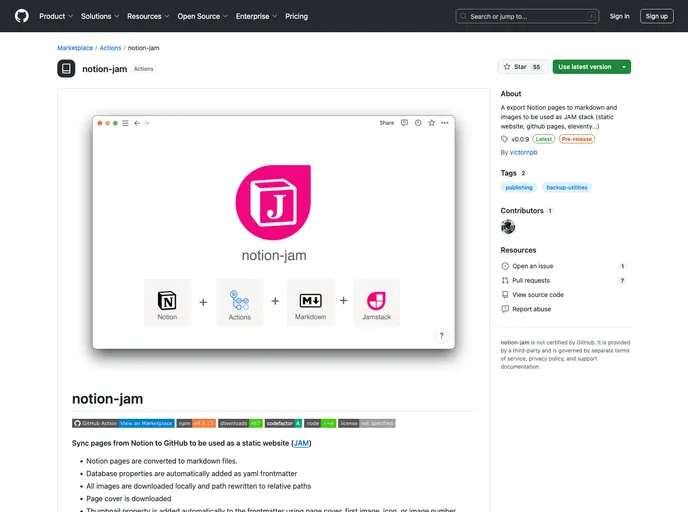
Task: Click the help question mark in banner
Action: [x=441, y=336]
